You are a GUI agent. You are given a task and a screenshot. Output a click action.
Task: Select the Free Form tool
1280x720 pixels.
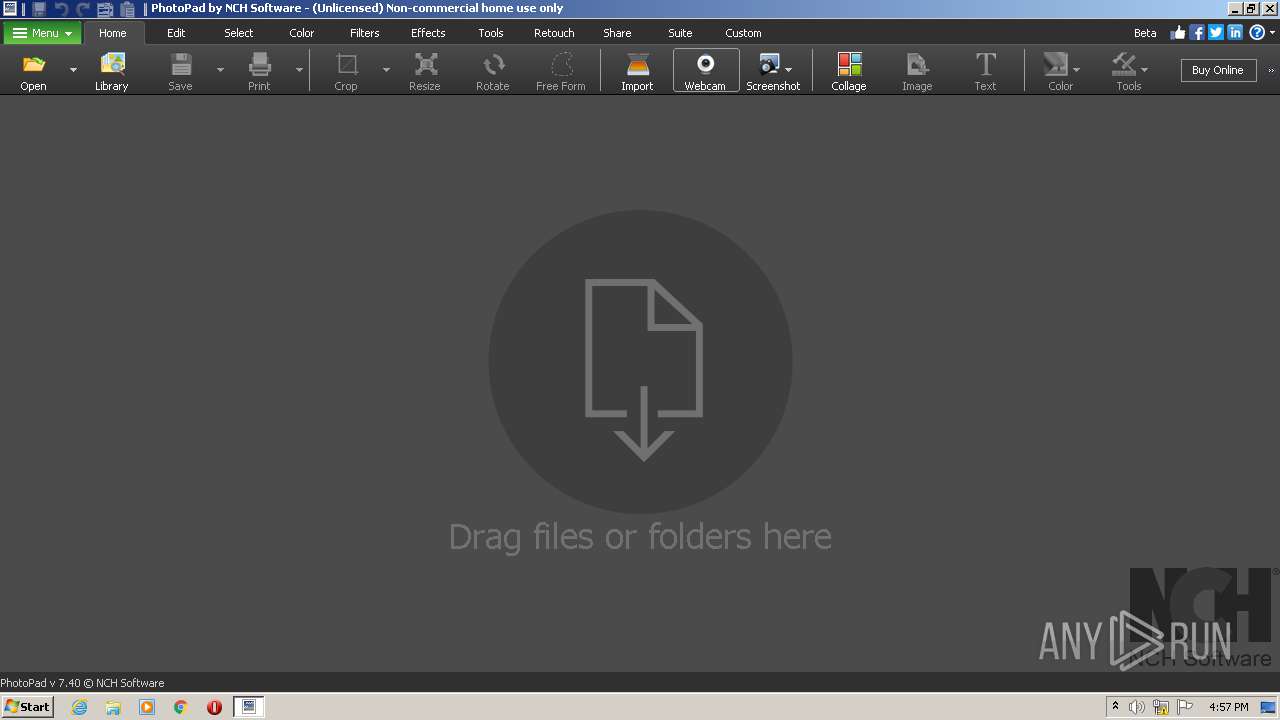(x=561, y=71)
